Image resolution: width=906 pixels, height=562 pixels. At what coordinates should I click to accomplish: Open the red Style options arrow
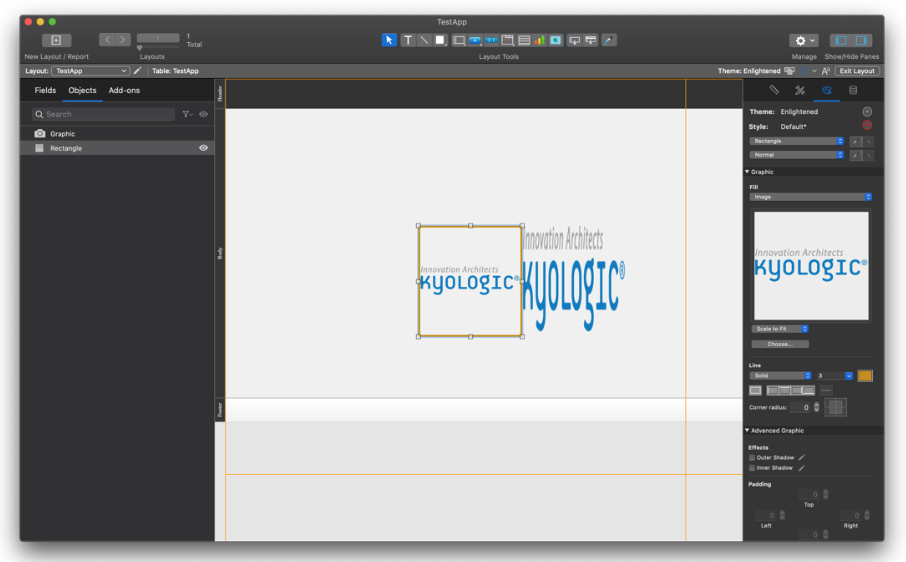867,125
